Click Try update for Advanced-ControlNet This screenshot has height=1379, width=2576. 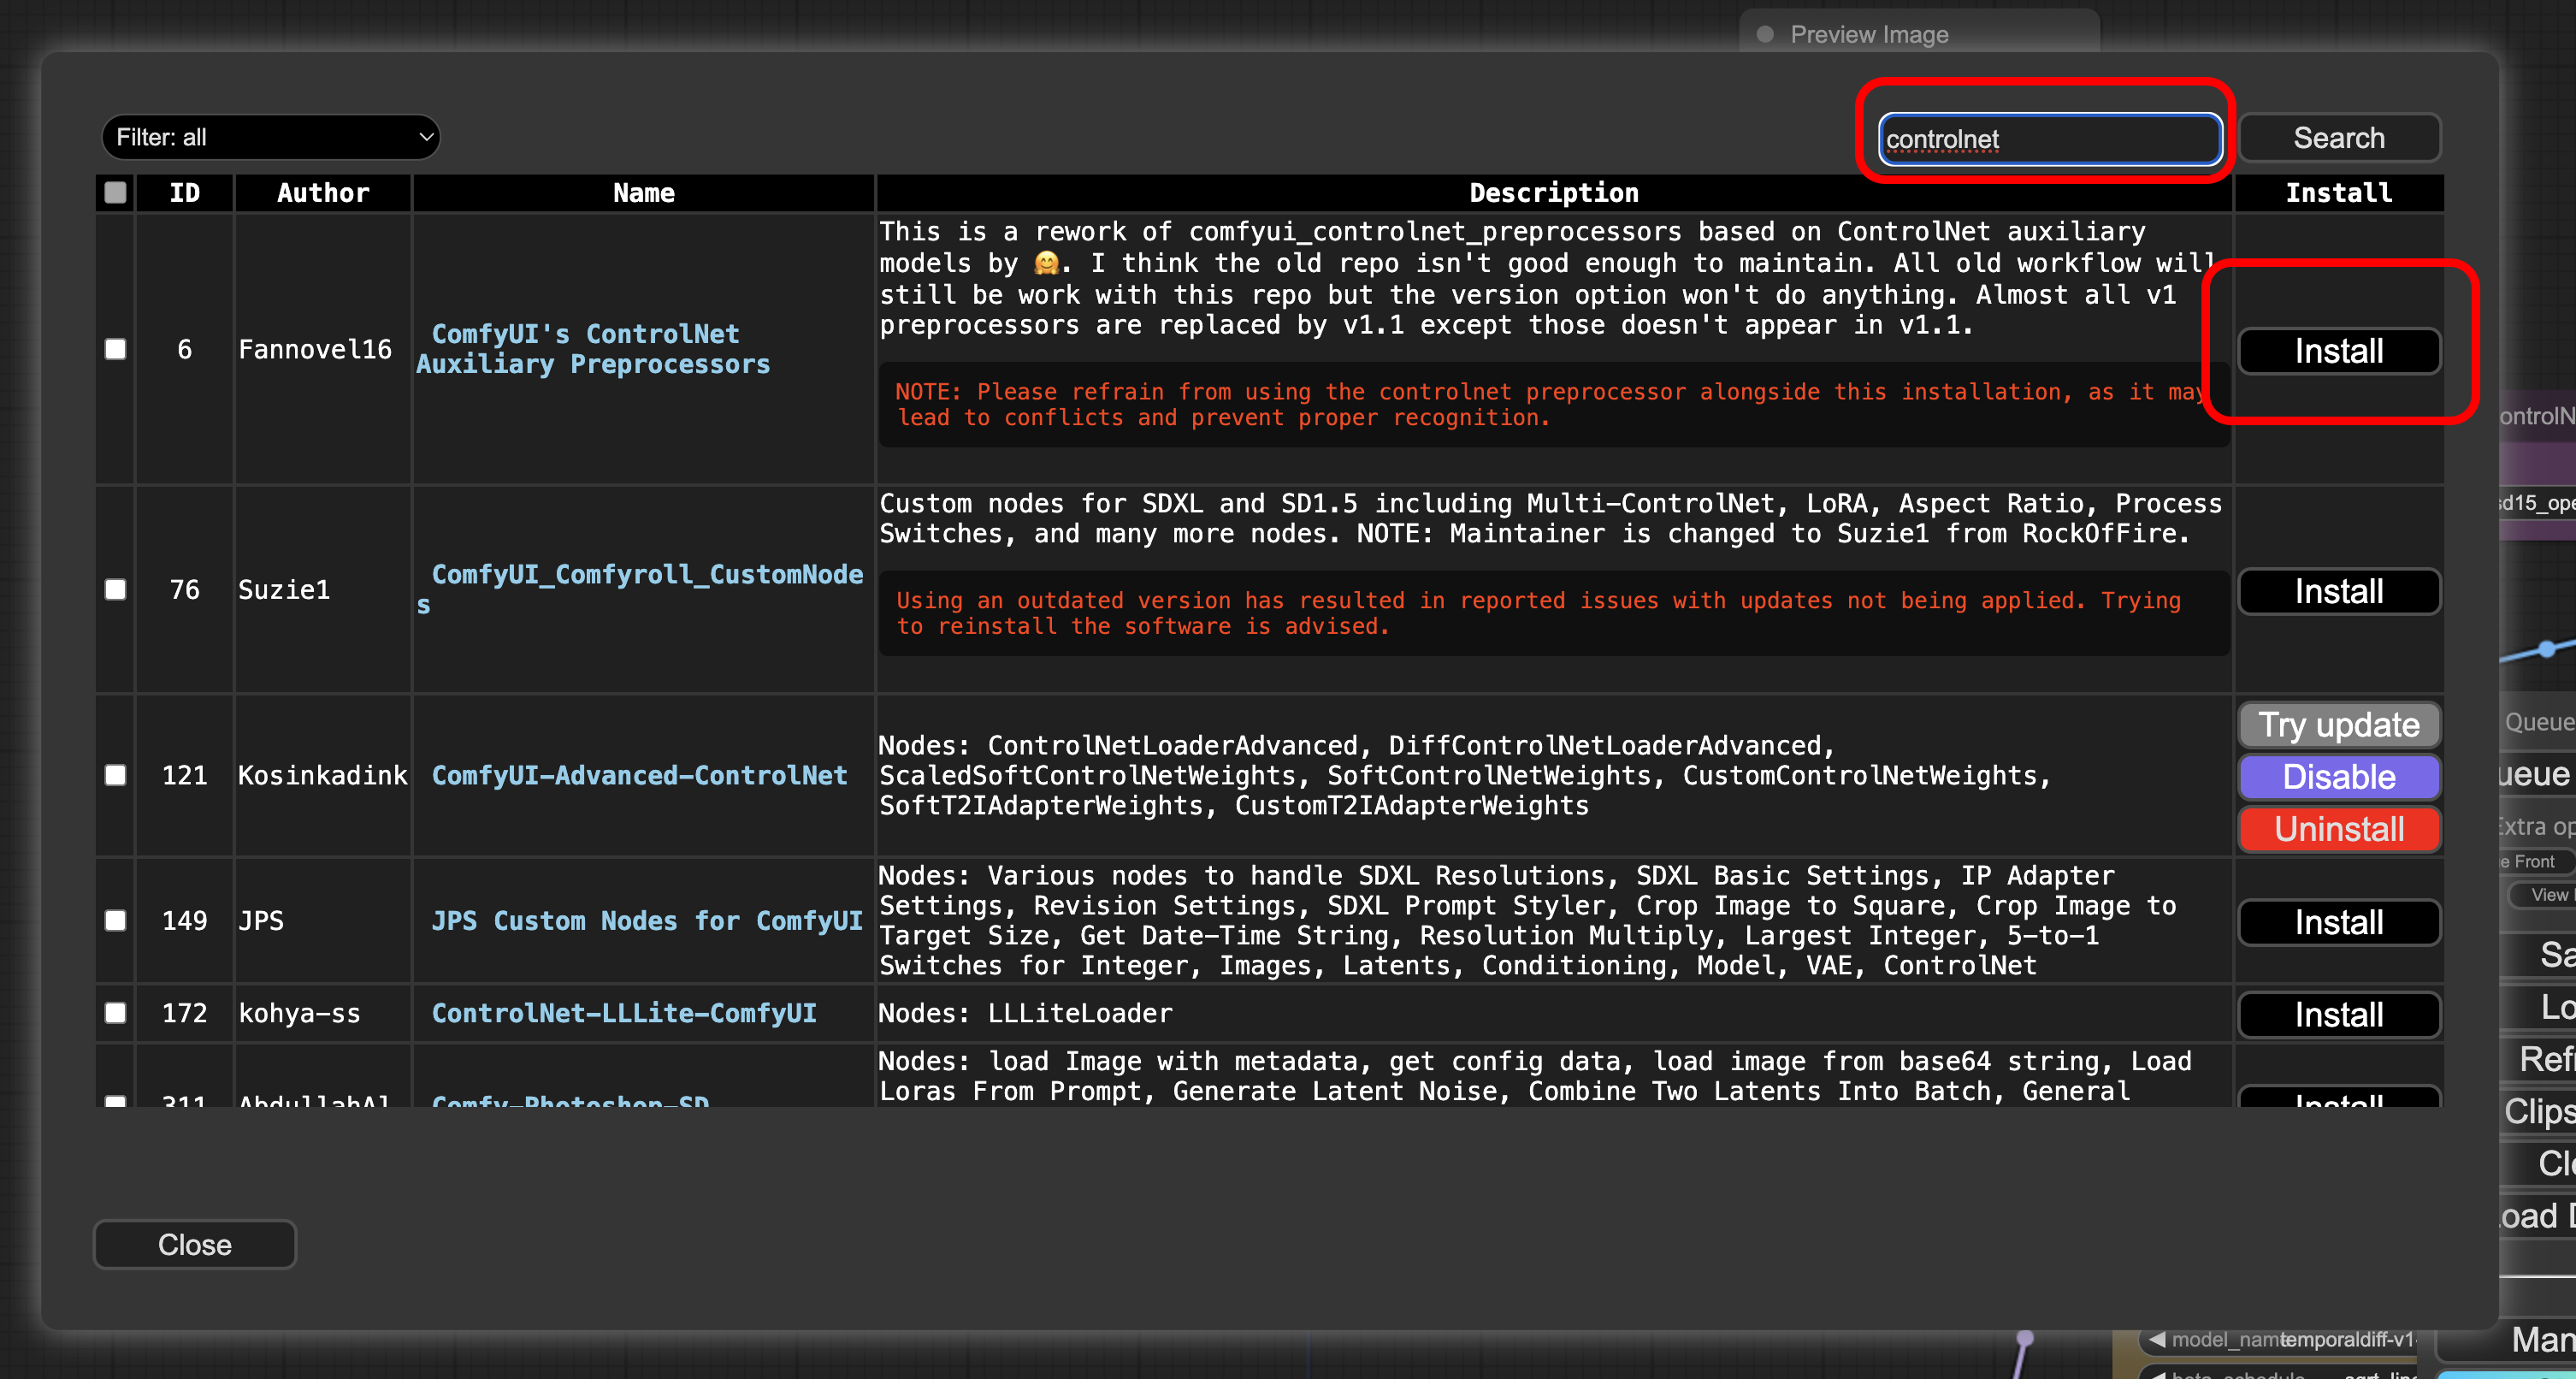click(2338, 724)
